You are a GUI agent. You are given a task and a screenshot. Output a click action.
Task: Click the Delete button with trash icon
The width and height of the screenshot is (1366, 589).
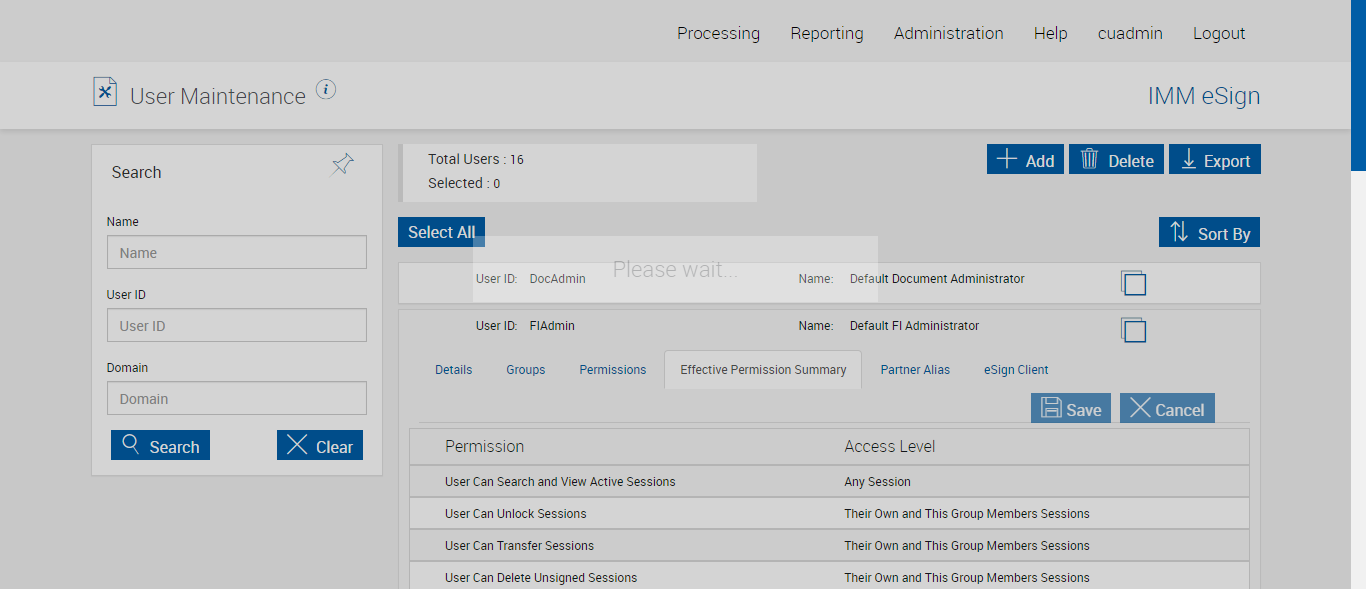point(1116,160)
